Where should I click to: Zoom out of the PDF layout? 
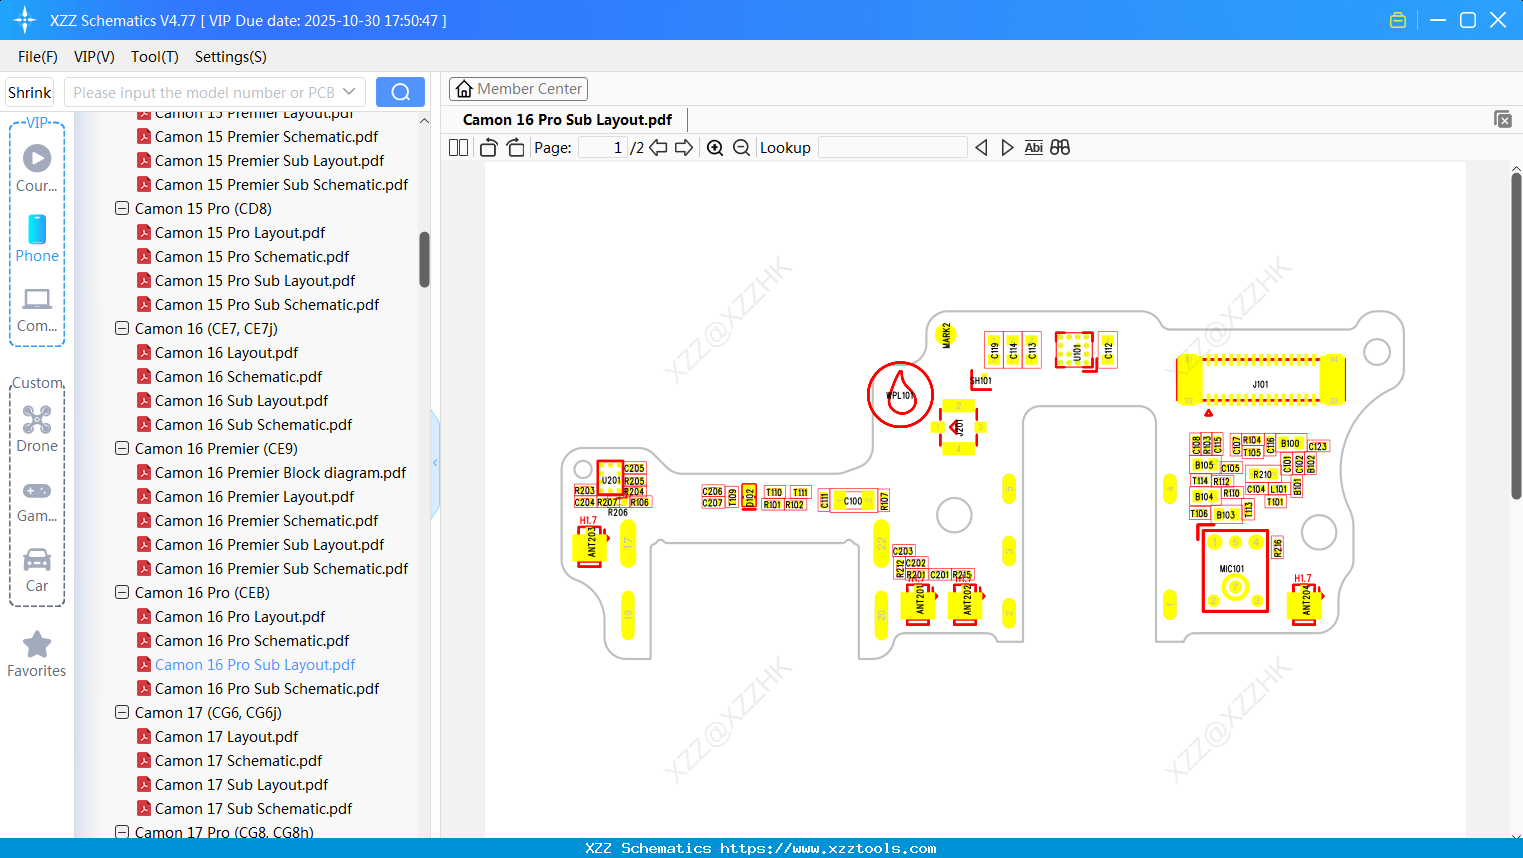741,148
